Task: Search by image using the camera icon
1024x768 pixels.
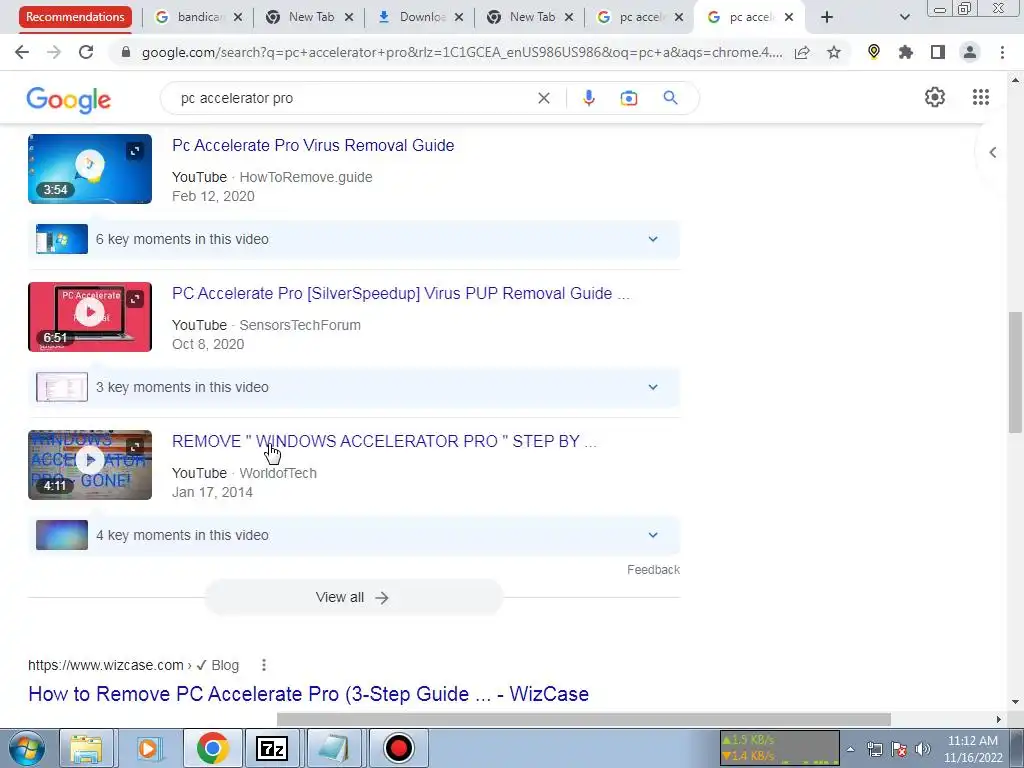Action: click(x=628, y=98)
